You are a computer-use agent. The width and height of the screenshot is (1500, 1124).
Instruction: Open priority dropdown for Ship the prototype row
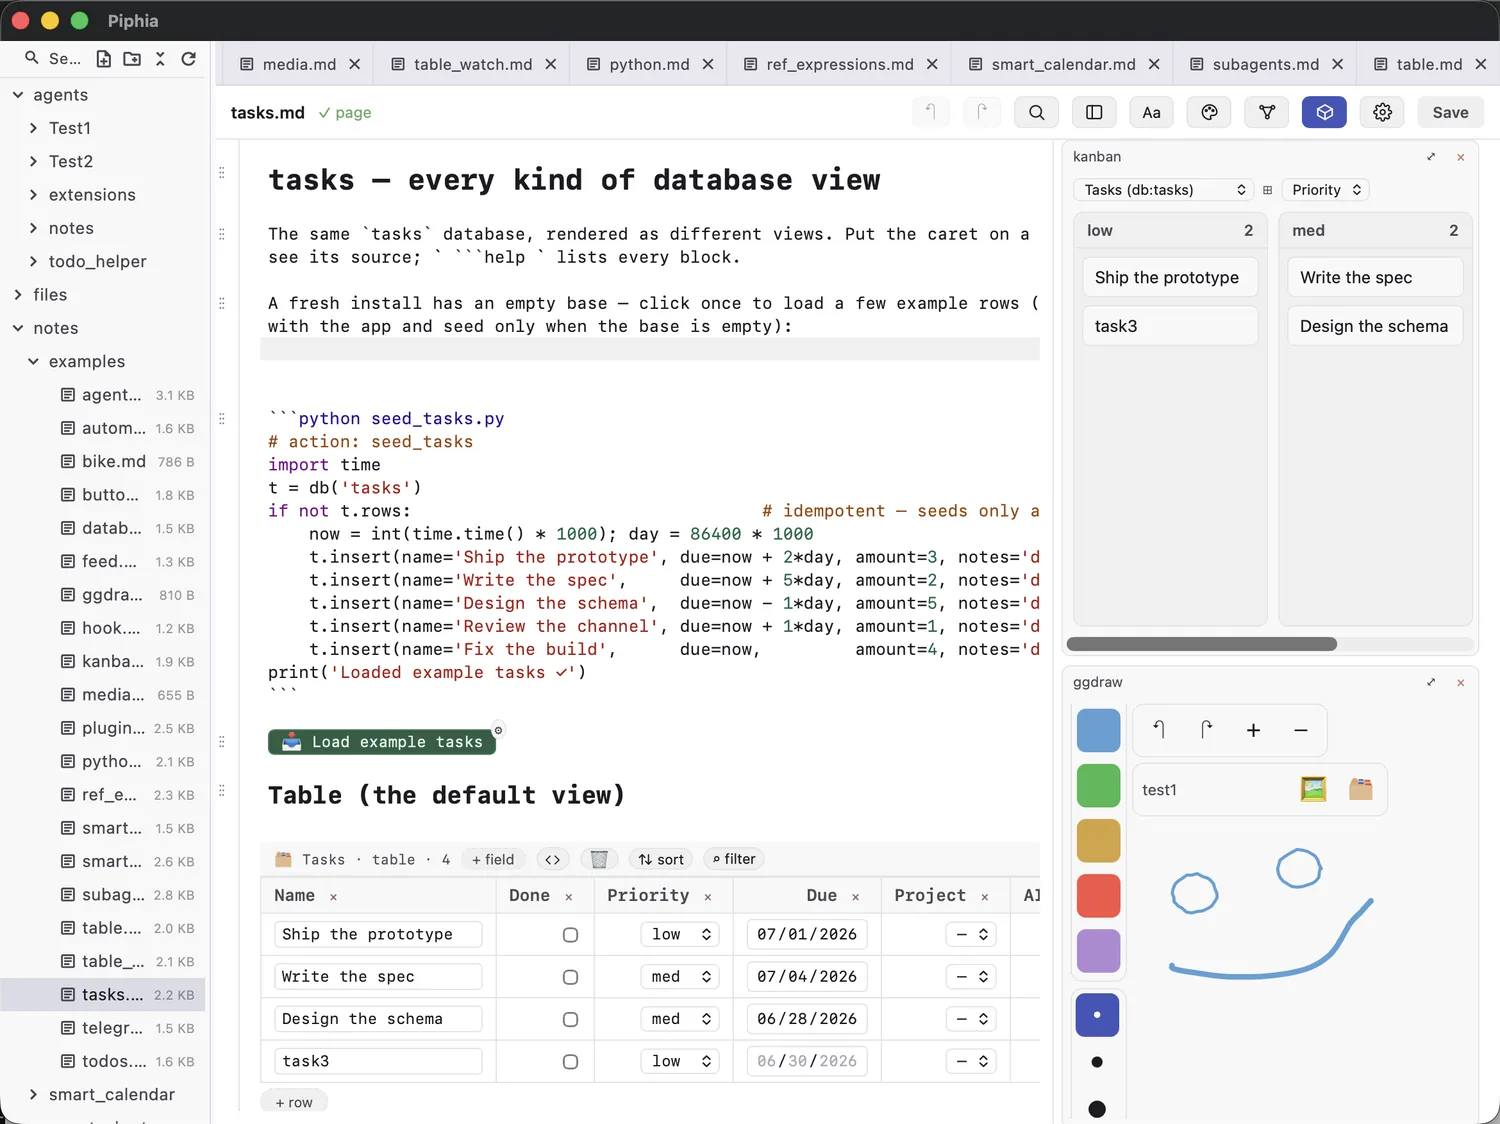(x=680, y=934)
